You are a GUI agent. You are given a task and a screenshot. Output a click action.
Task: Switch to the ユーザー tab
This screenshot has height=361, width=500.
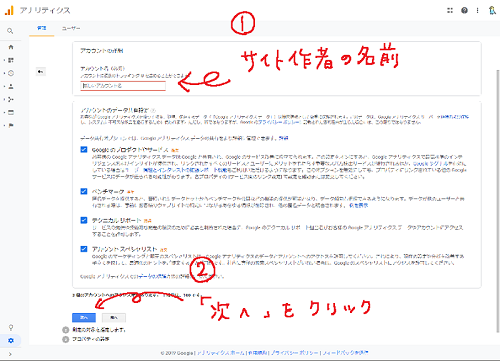pos(71,28)
